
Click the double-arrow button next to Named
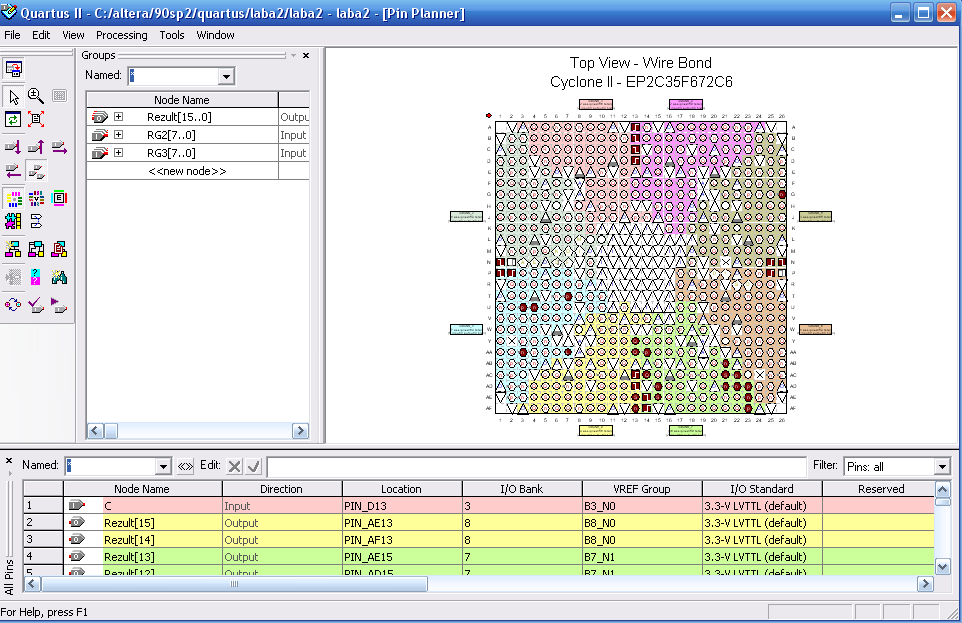click(185, 466)
